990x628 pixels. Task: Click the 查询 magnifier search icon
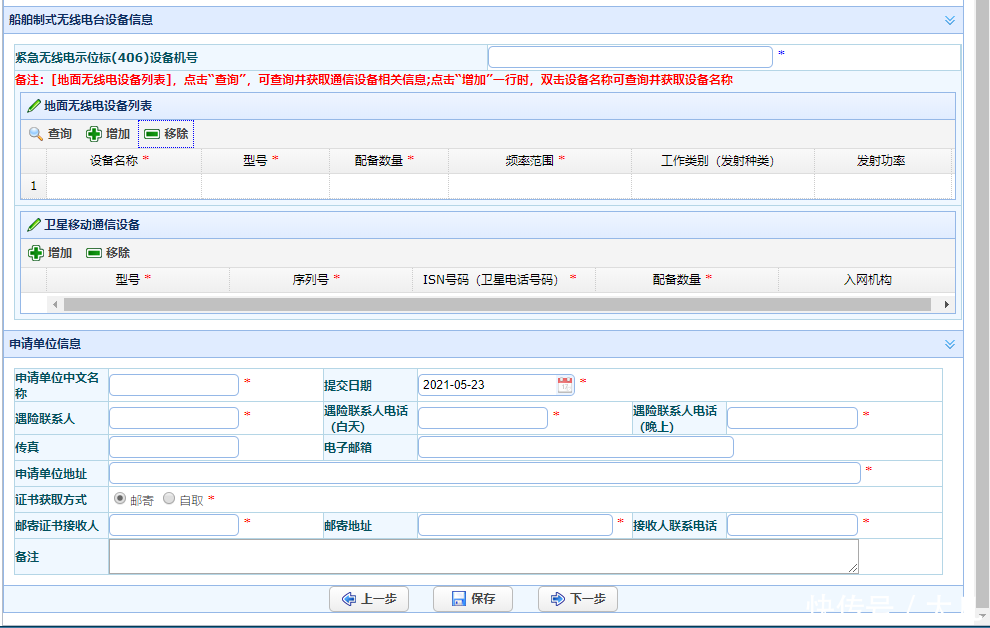[34, 132]
